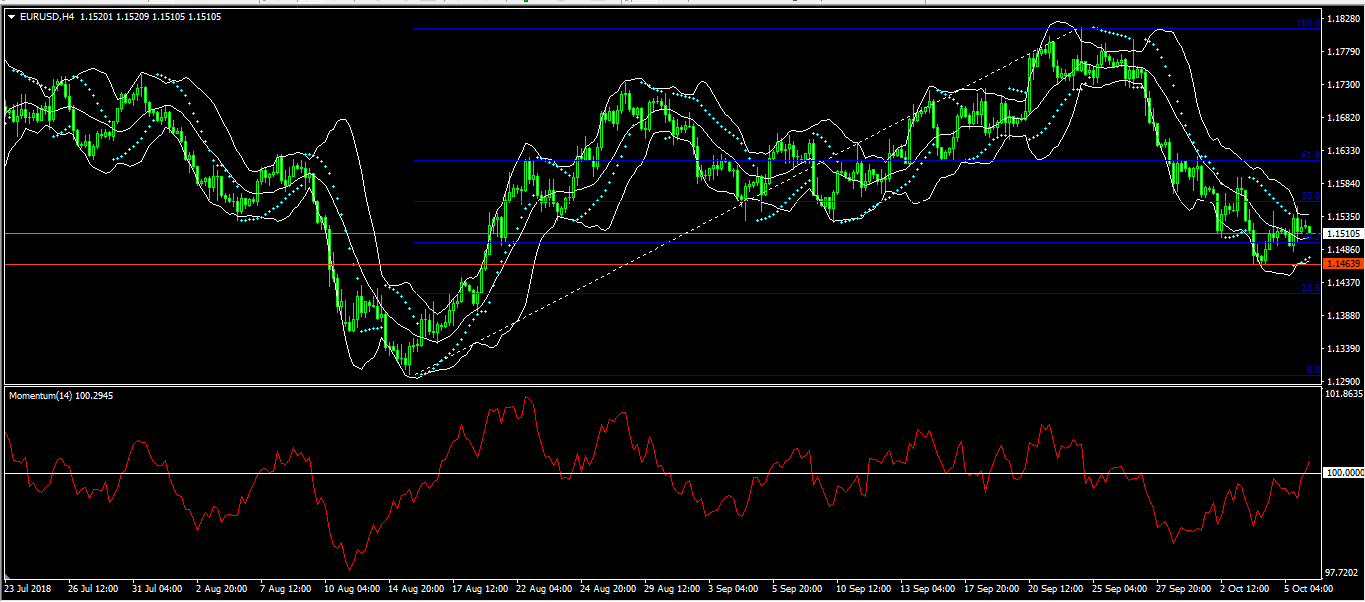Click the 5 Sep 20:00 time label
Screen dimensions: 1365x602
coord(799,589)
